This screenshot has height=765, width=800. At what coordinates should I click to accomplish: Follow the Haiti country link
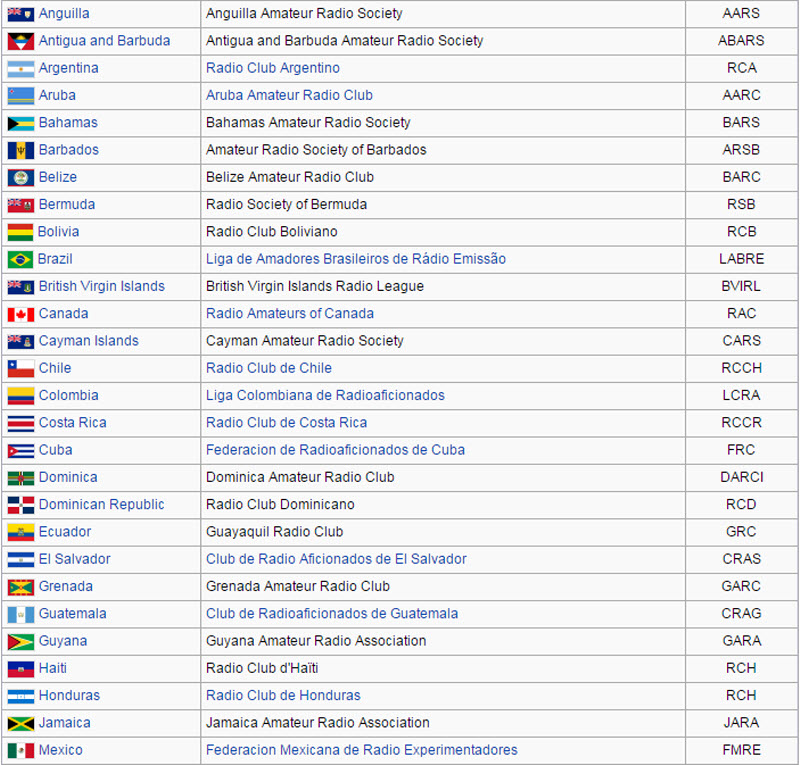(x=53, y=668)
